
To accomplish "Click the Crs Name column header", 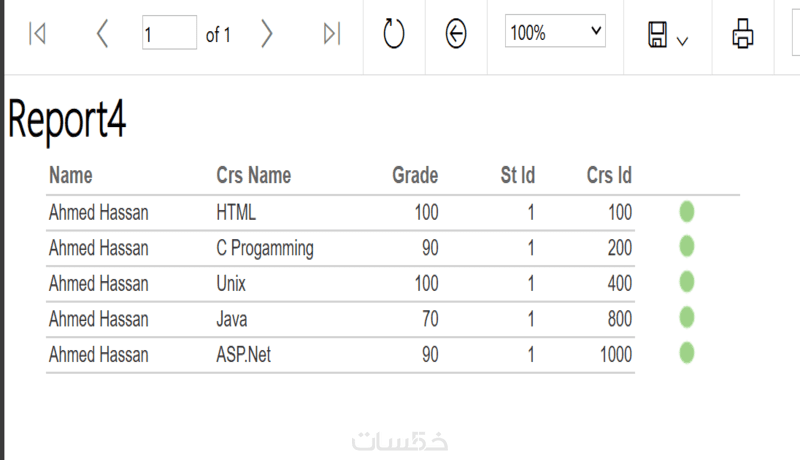I will 253,176.
